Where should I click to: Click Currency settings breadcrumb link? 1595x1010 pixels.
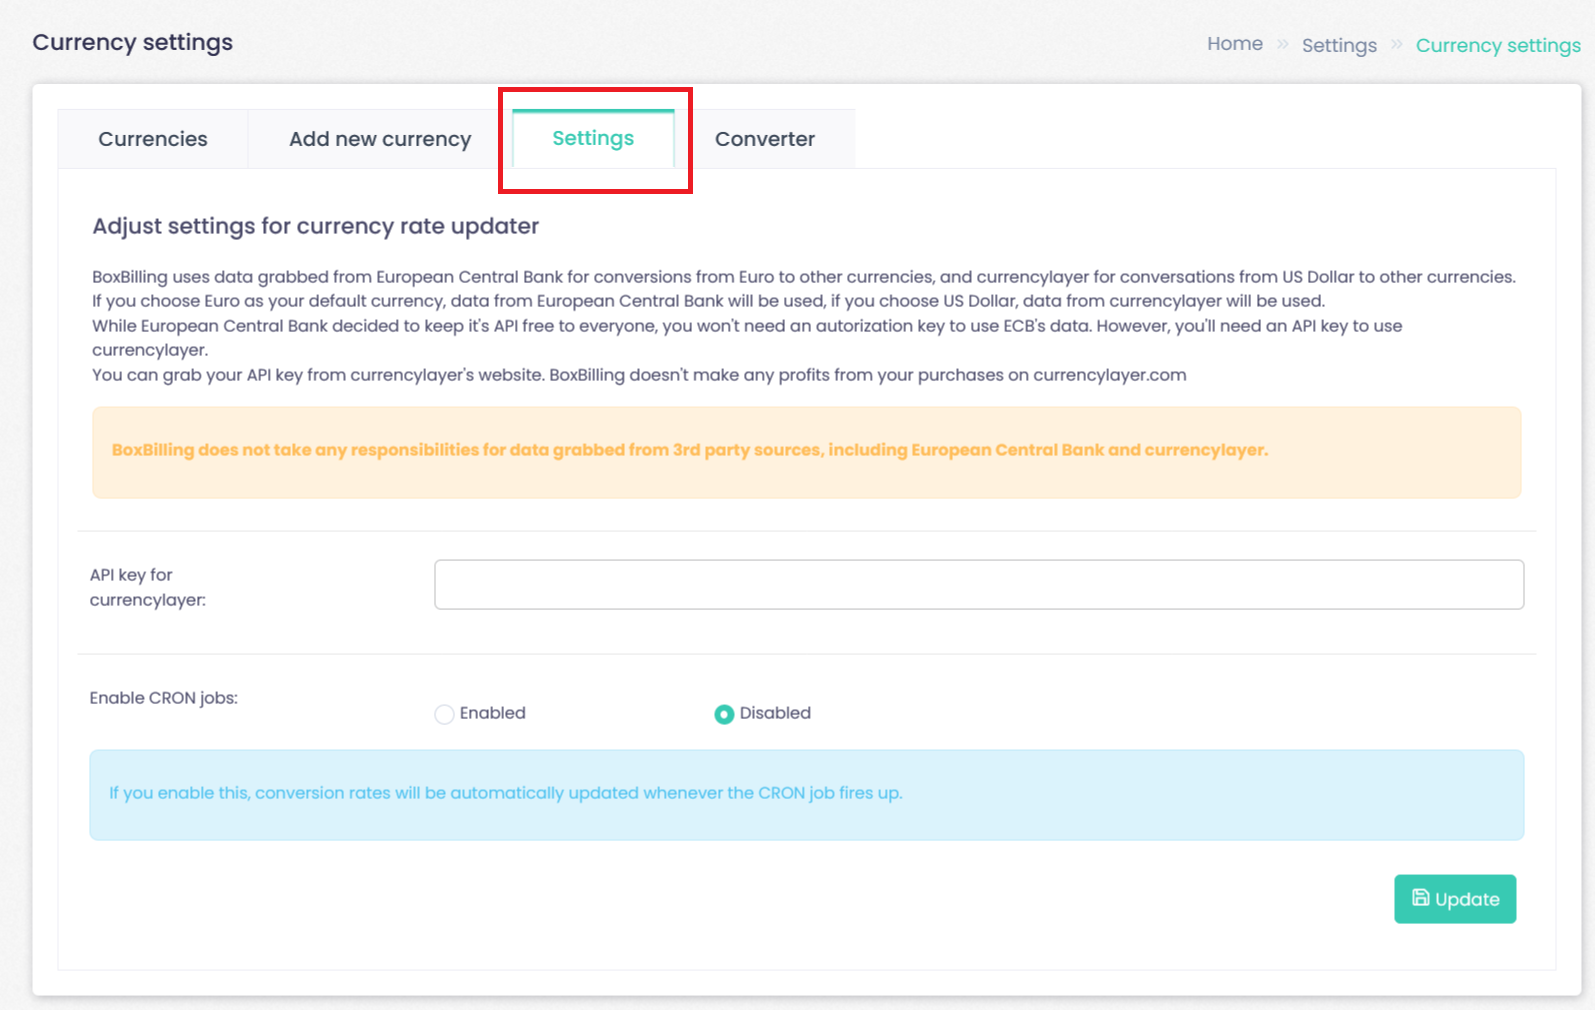tap(1498, 45)
